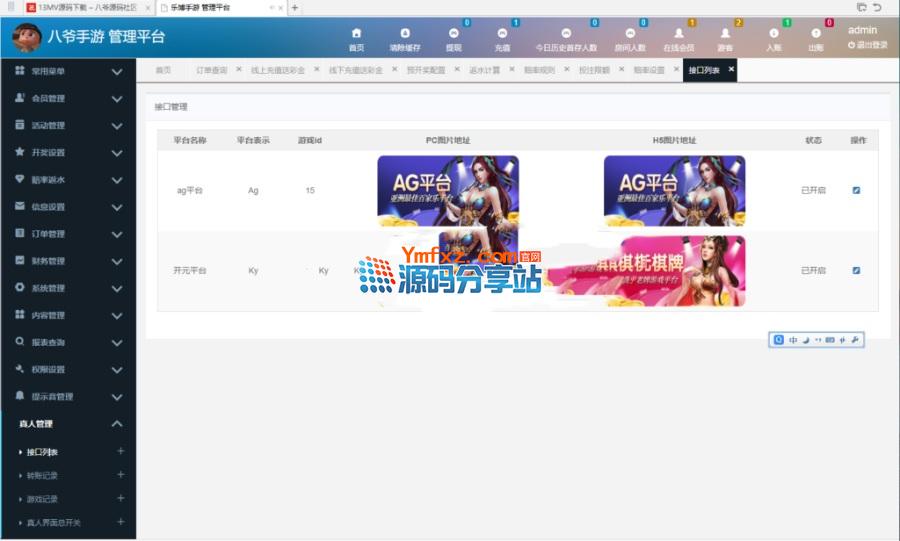Open 真人界面总开关 in the sidebar
Viewport: 900px width, 541px height.
click(x=53, y=522)
